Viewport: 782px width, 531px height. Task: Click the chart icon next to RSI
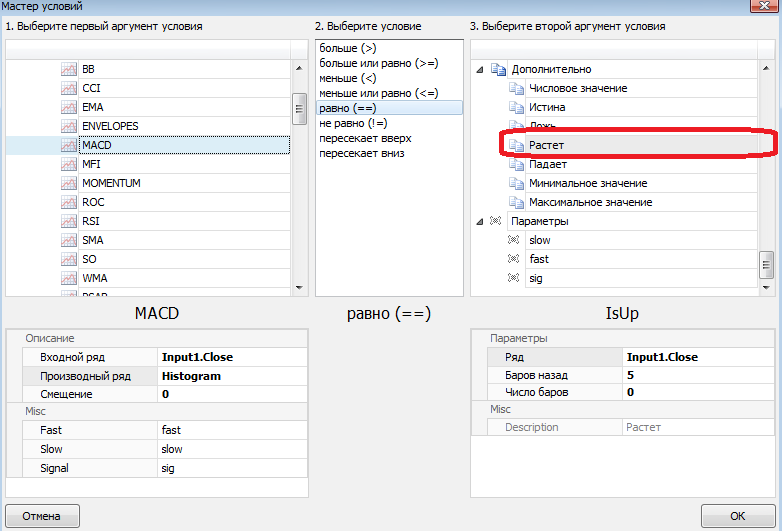click(x=68, y=222)
